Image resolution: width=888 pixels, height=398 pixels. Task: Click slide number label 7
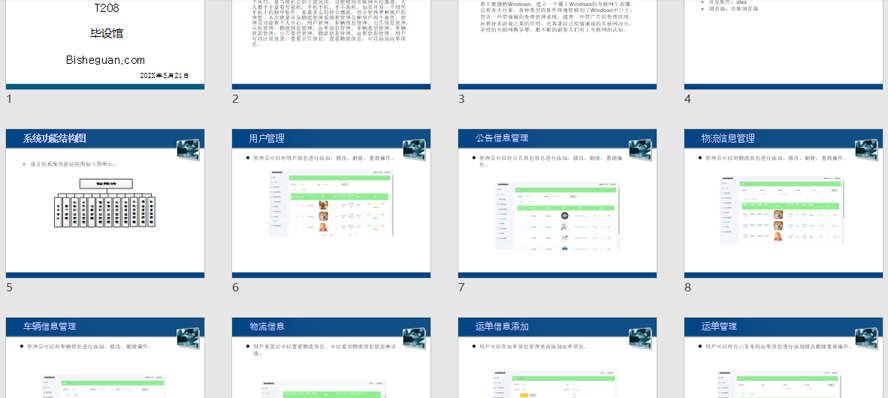[x=462, y=288]
